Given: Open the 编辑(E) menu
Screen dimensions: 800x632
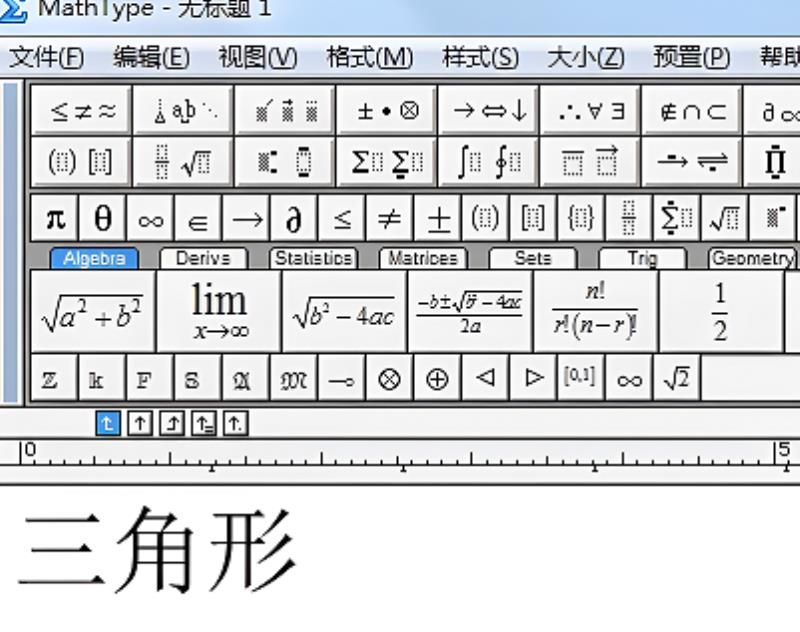Looking at the screenshot, I should [152, 57].
